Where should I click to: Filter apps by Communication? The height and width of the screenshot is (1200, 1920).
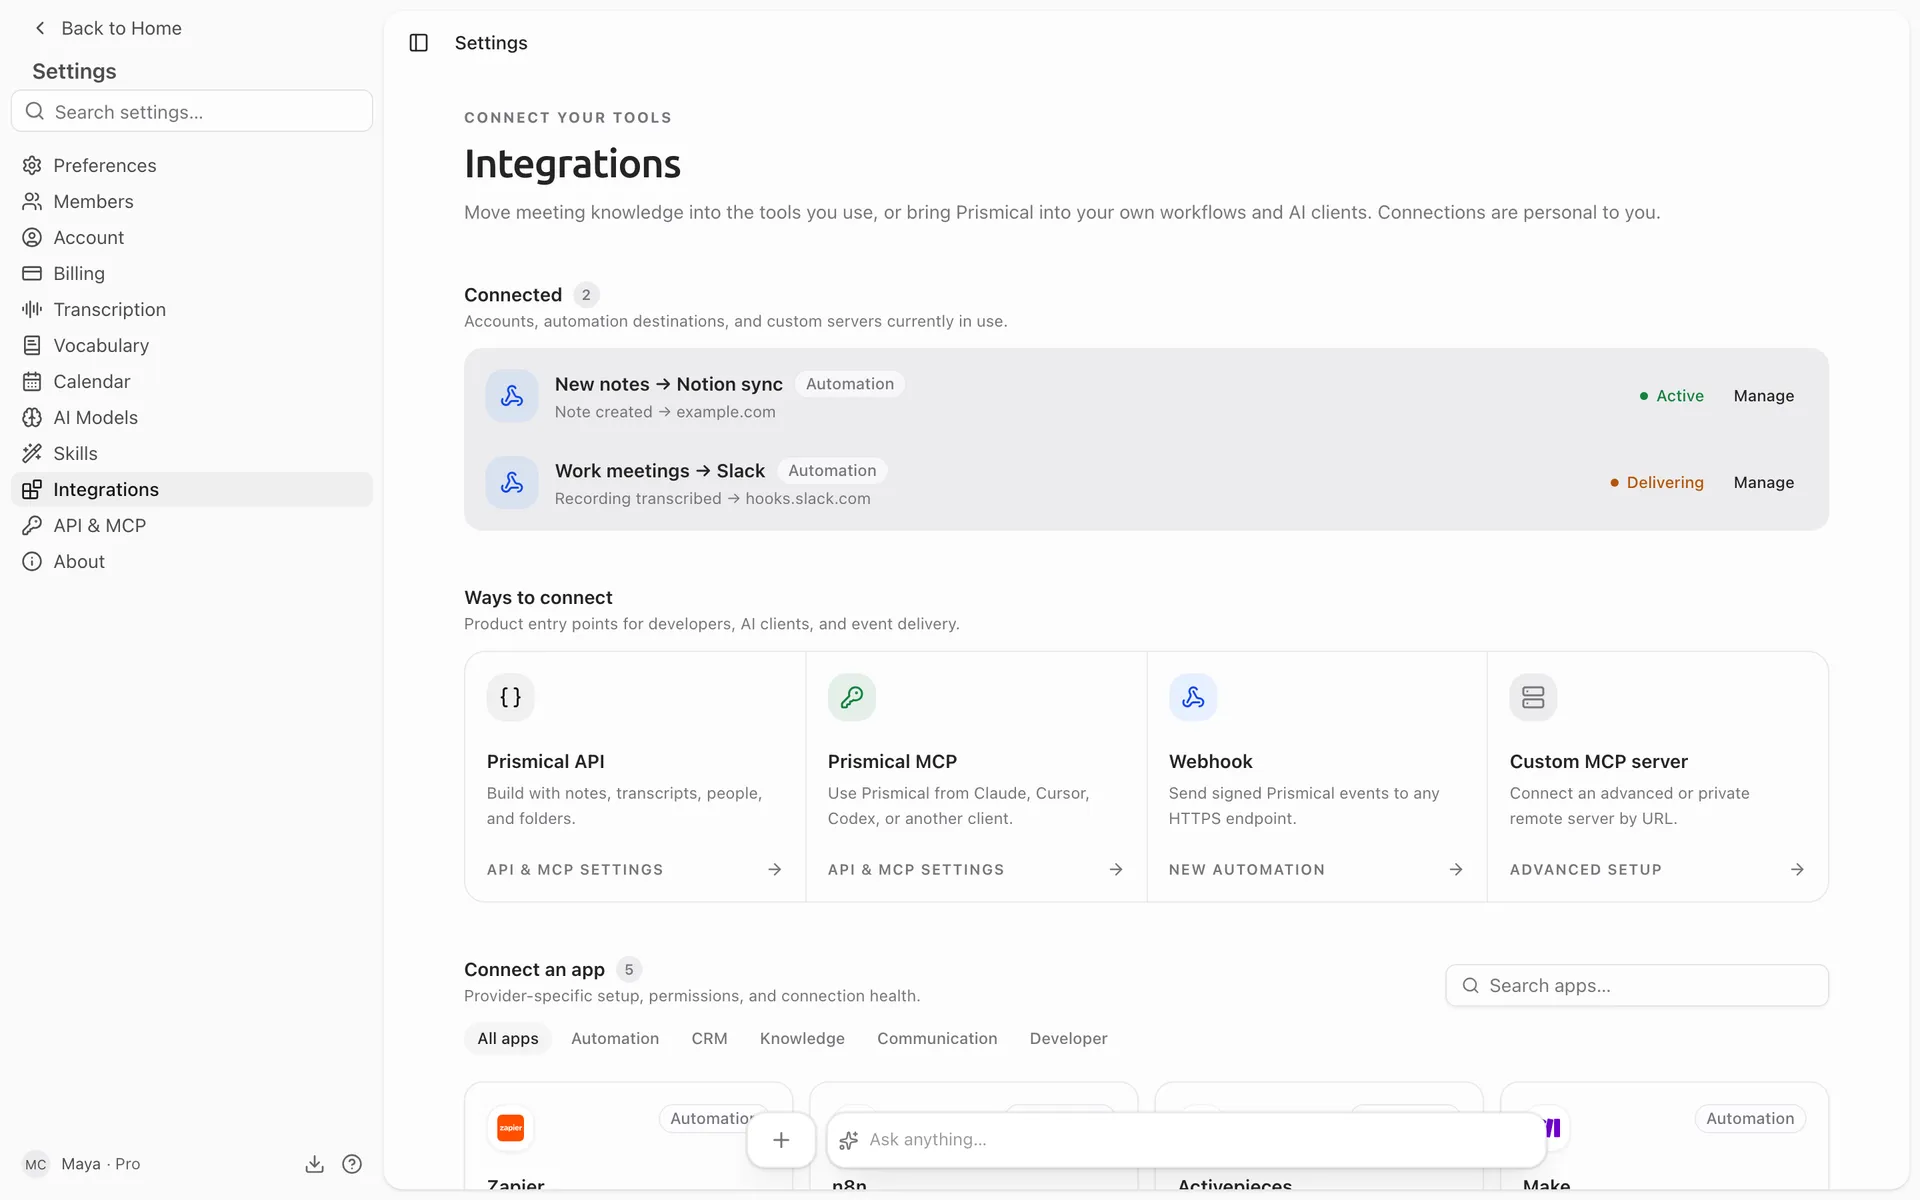coord(937,1038)
